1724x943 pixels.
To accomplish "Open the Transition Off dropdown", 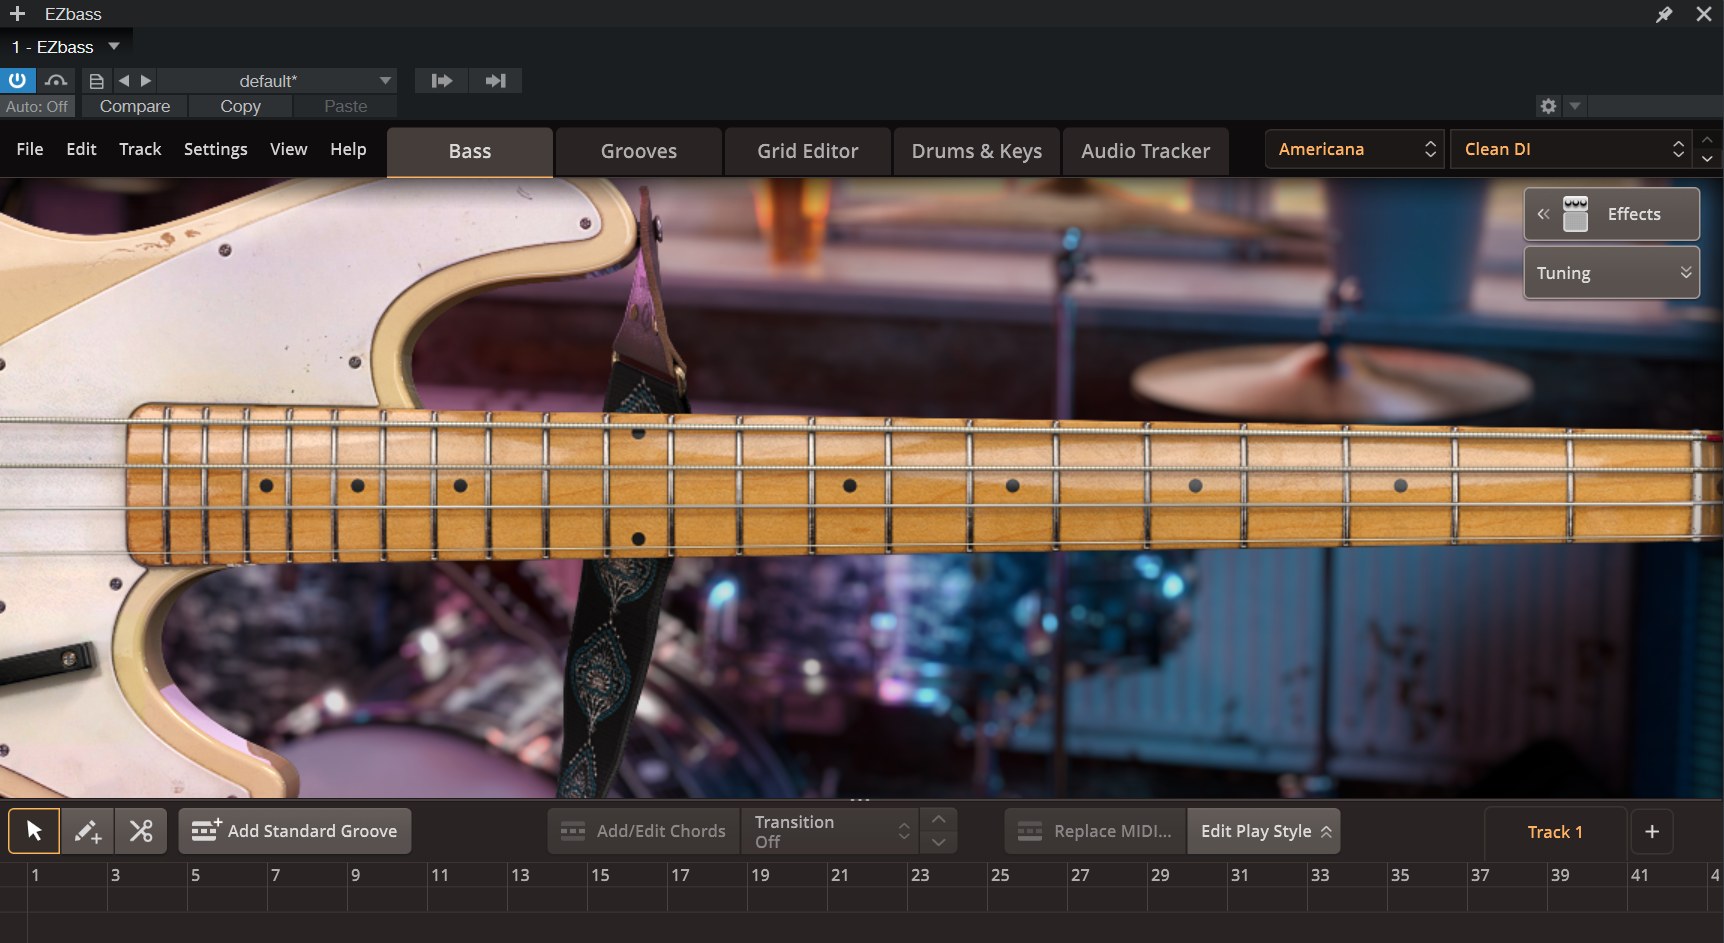I will click(x=830, y=831).
